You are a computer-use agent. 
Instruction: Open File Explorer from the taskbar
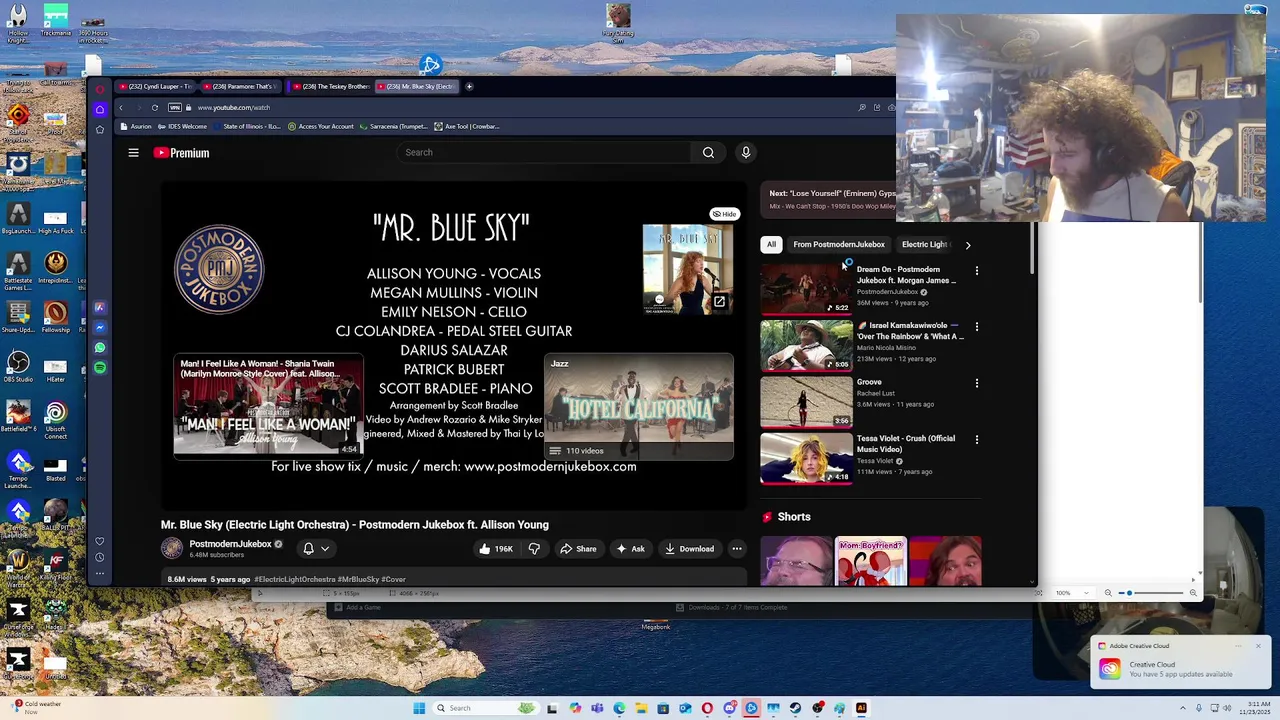pyautogui.click(x=641, y=708)
